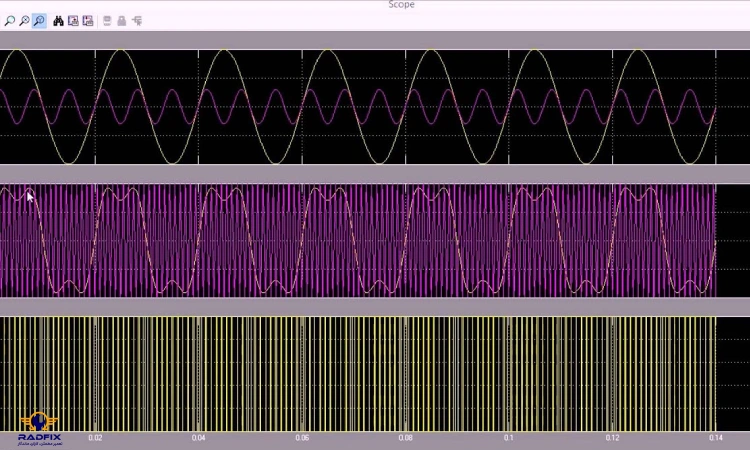Toggle the axes selection lock icon
This screenshot has width=750, height=450.
click(x=122, y=20)
